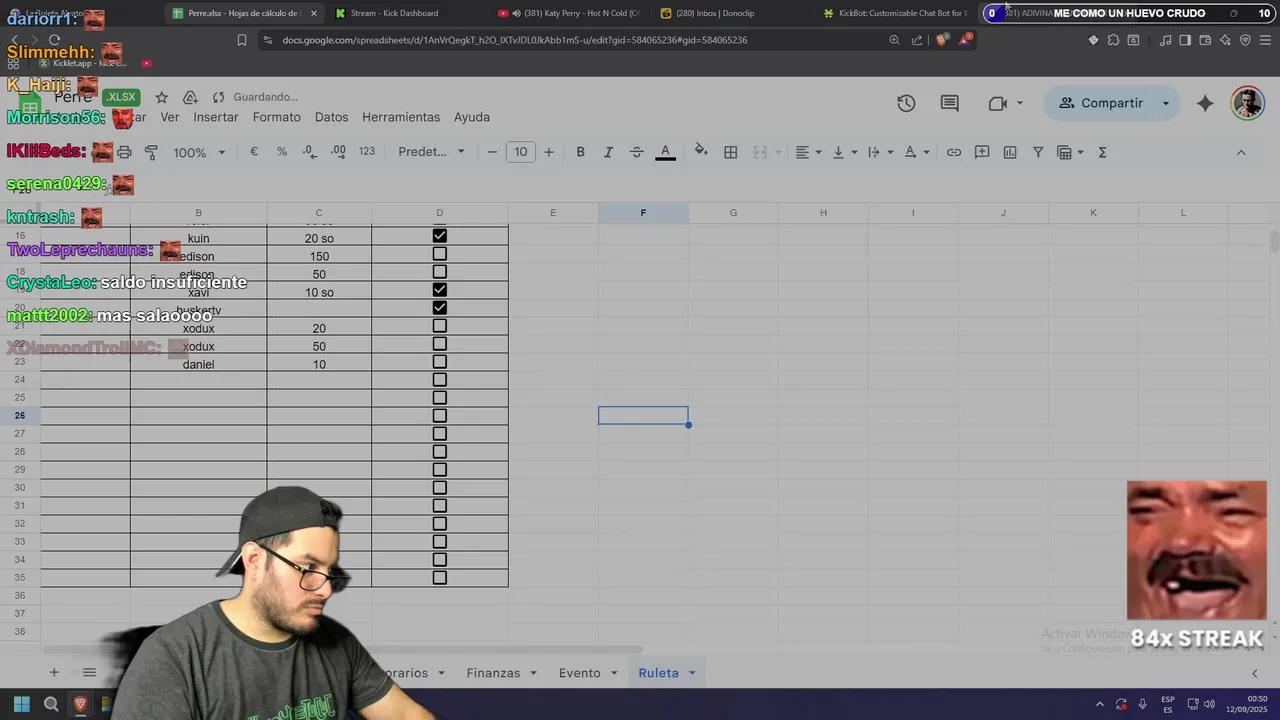Viewport: 1280px width, 720px height.
Task: Open the Compartir dropdown arrow
Action: coord(1165,103)
